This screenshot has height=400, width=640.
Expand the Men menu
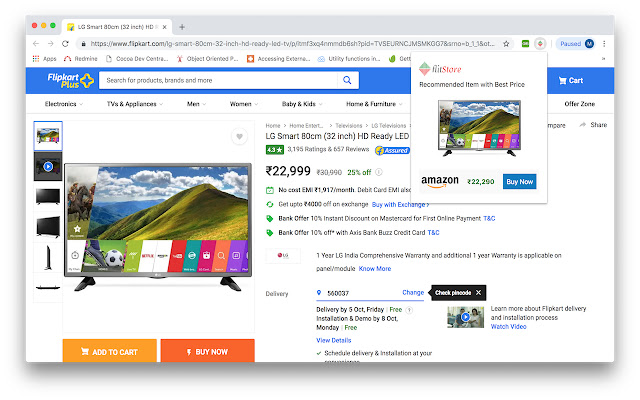[x=196, y=104]
